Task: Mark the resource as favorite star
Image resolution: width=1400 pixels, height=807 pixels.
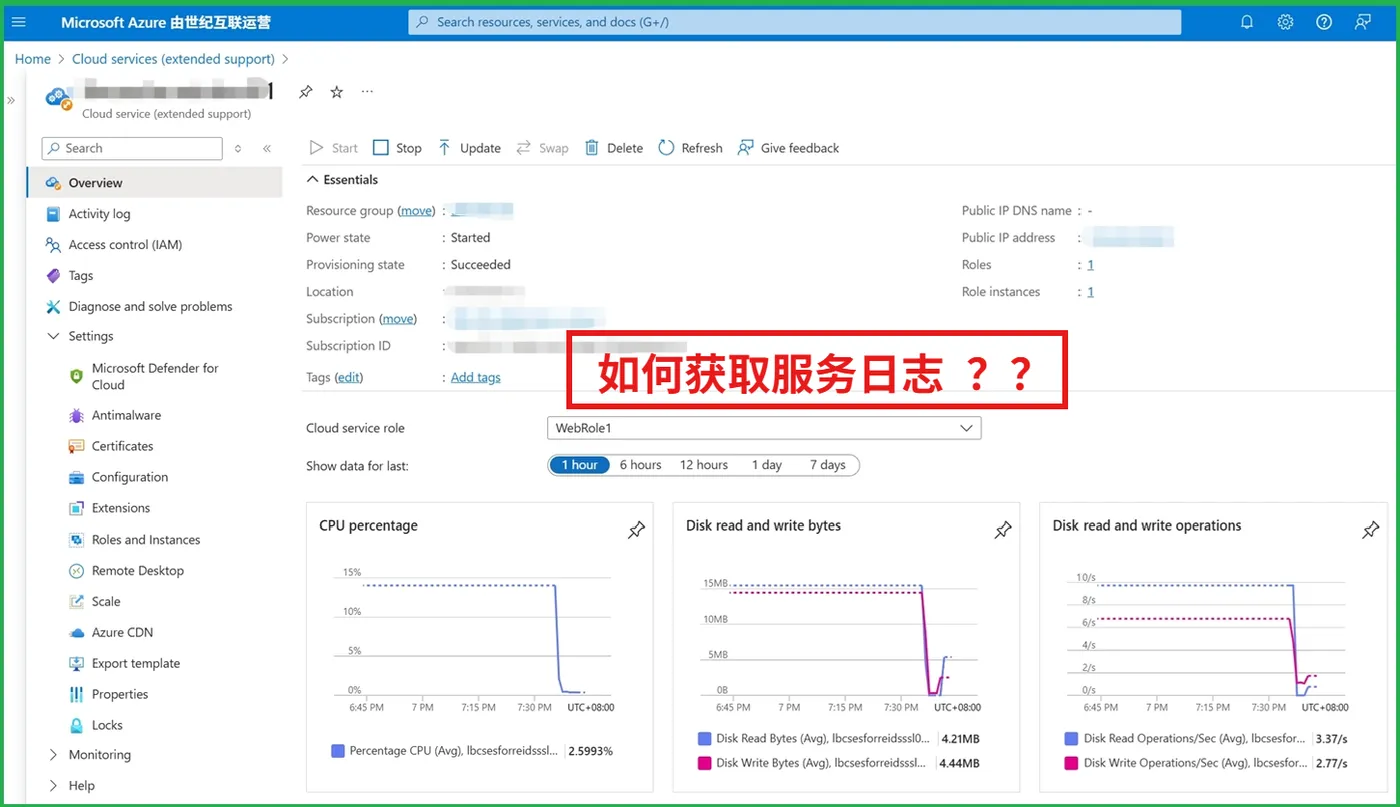Action: (x=337, y=92)
